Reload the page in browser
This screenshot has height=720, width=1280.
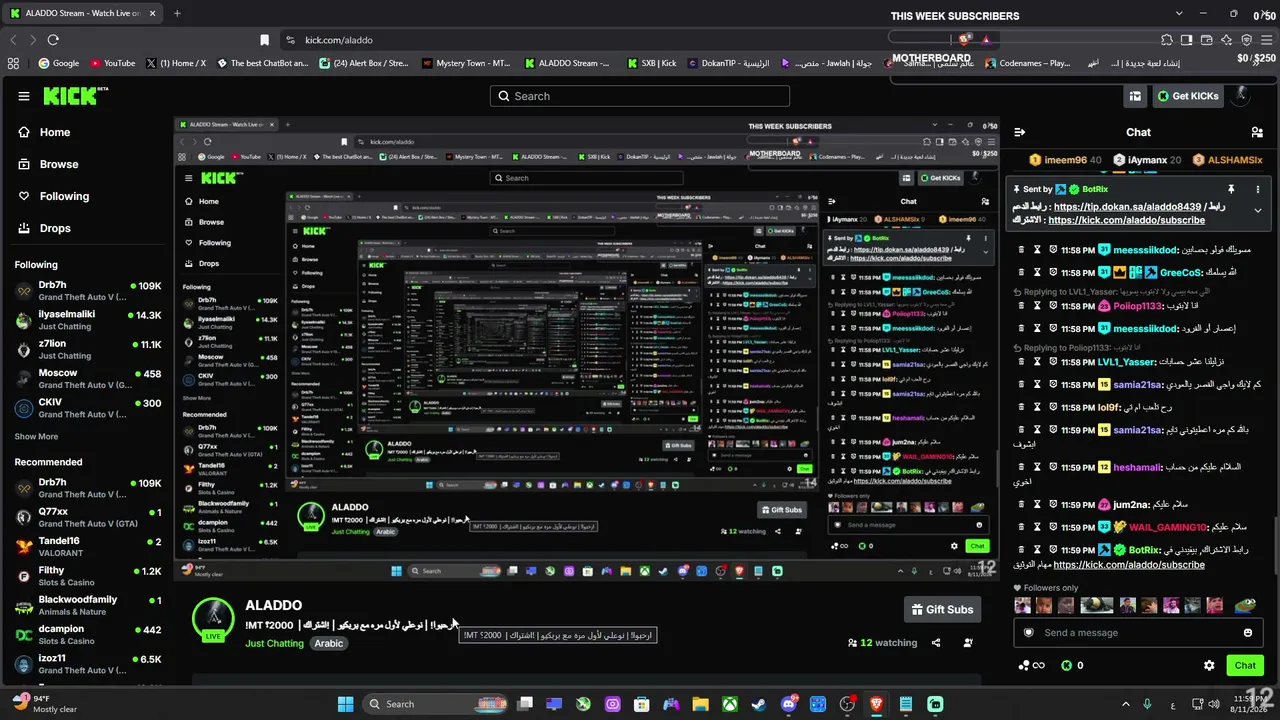[53, 40]
